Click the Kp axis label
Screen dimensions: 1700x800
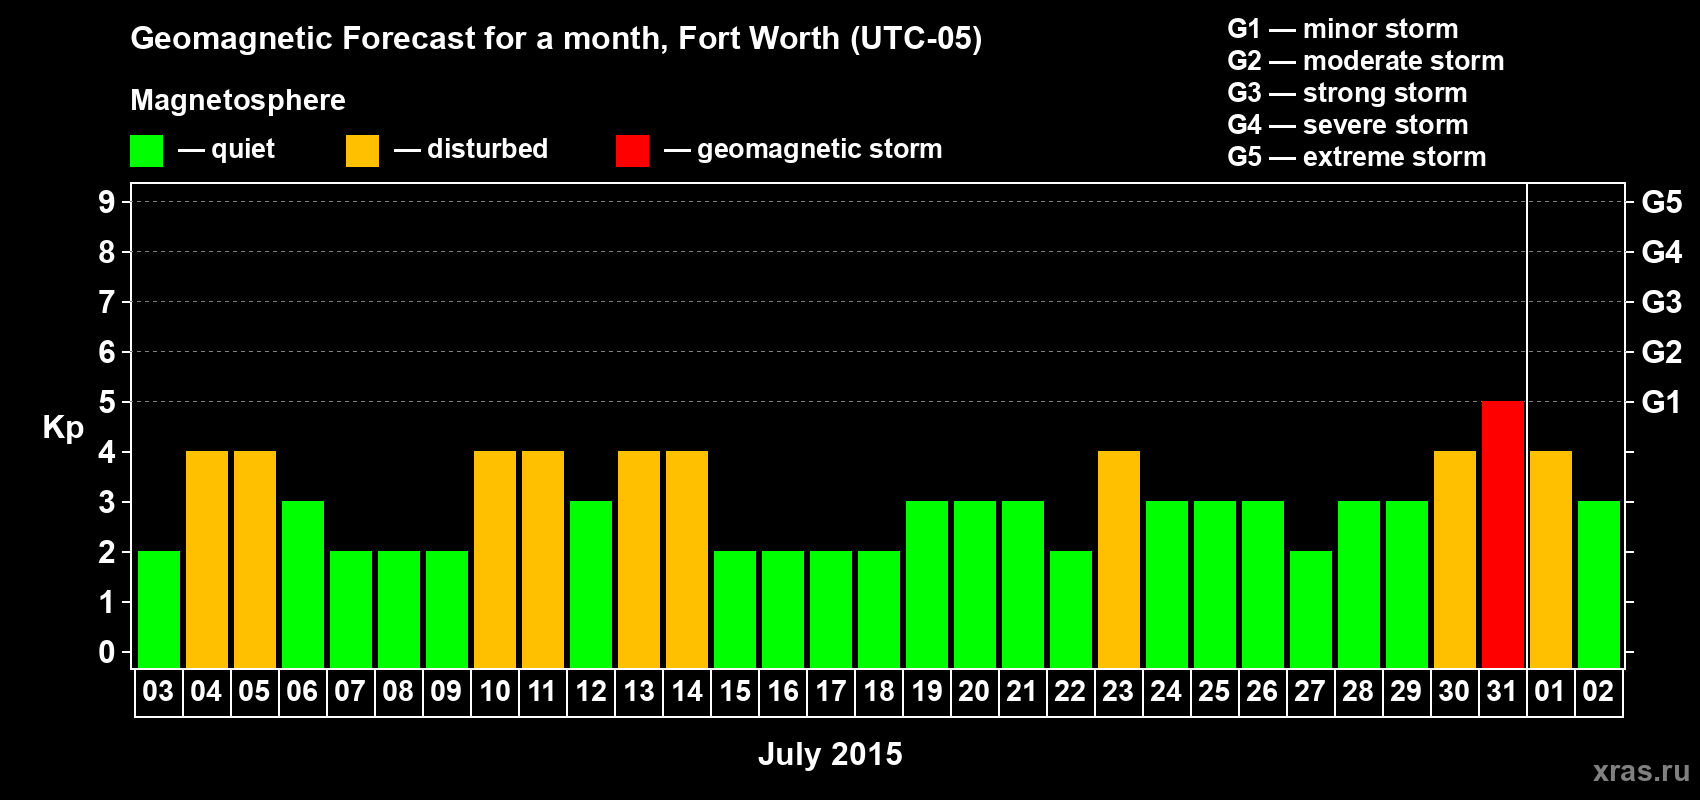pos(63,428)
